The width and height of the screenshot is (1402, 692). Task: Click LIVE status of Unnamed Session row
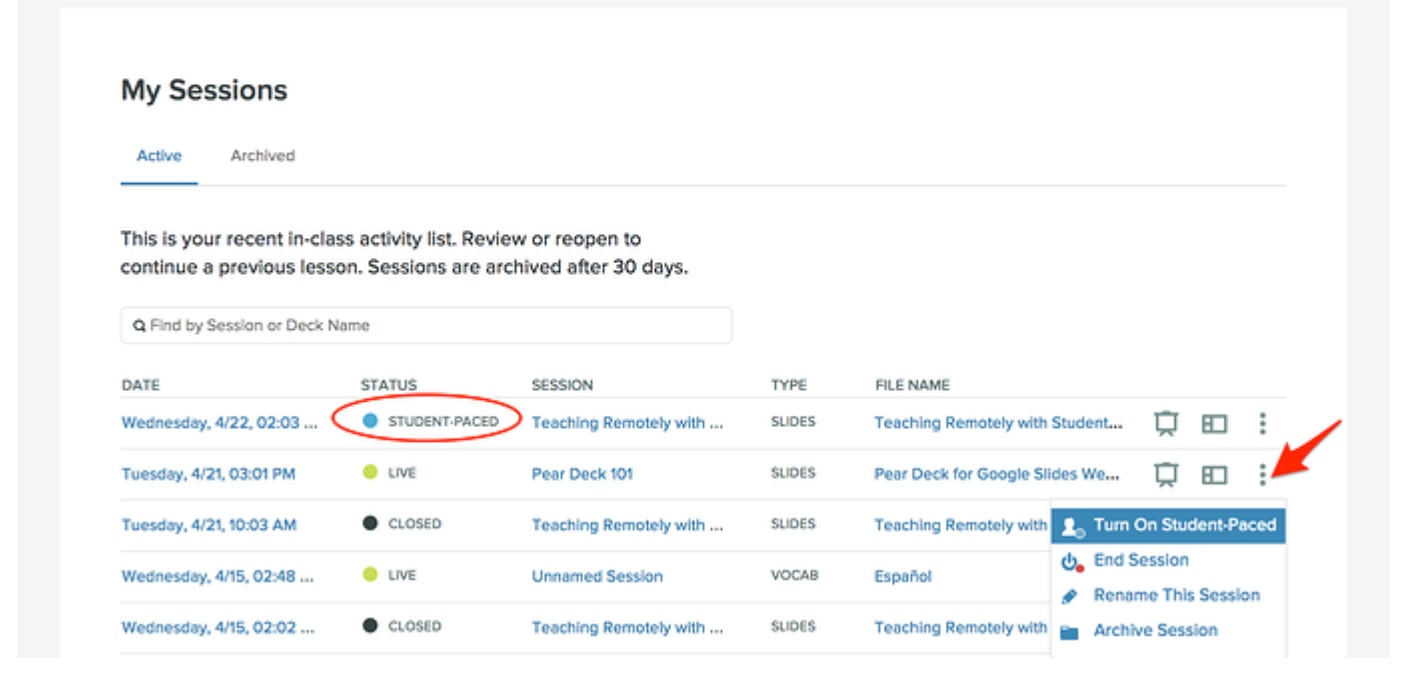402,575
